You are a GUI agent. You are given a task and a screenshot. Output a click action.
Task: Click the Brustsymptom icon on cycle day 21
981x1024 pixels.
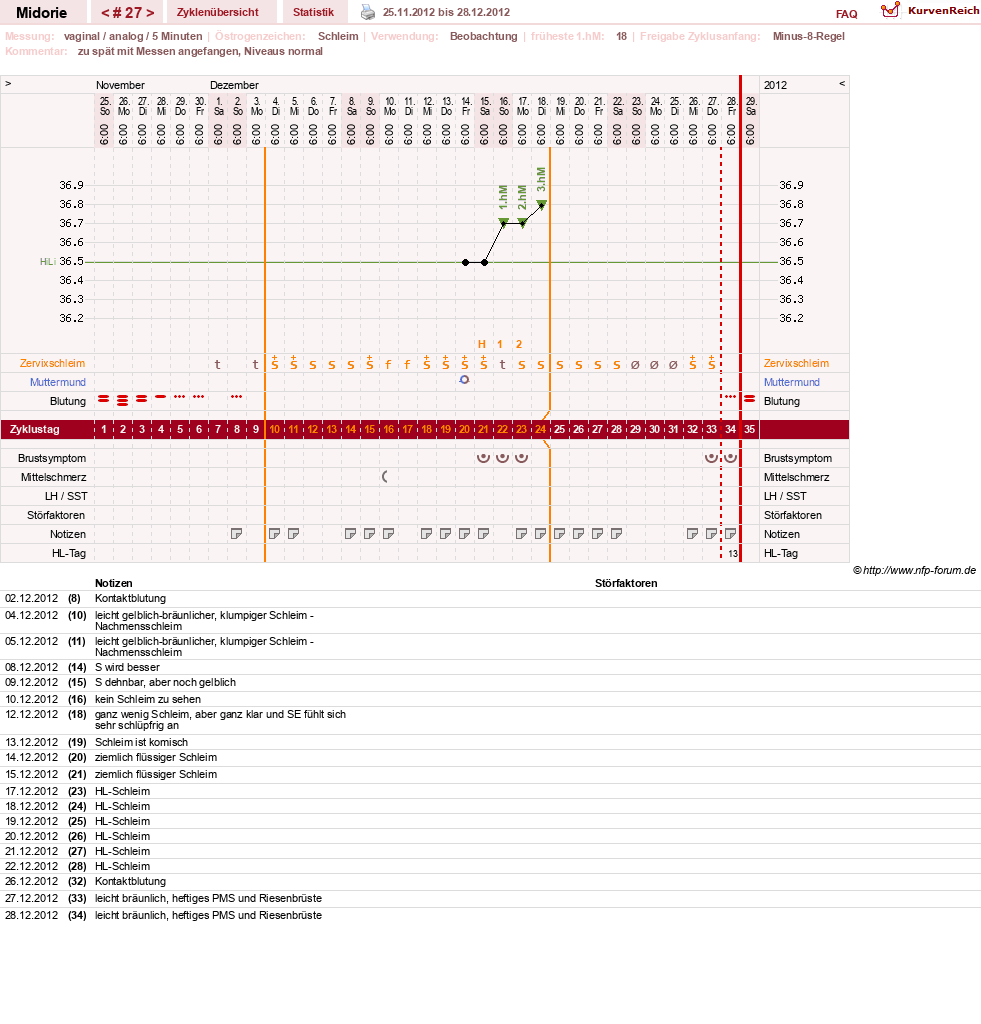(x=483, y=458)
